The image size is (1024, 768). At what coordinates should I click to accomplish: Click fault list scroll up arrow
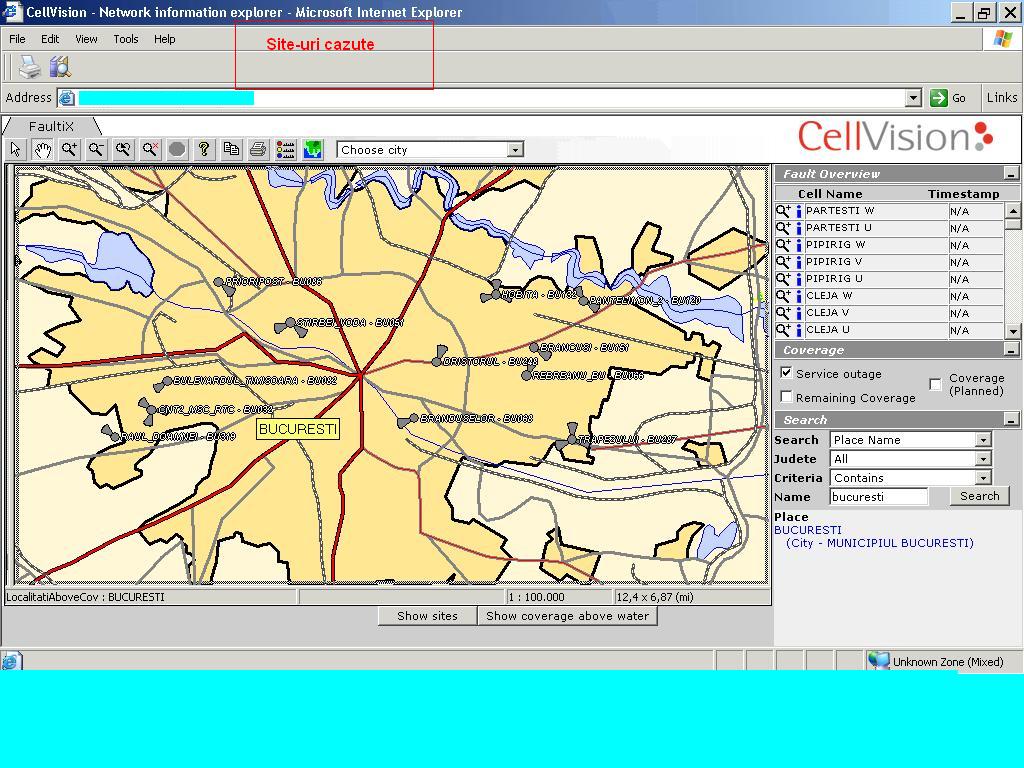pos(1012,210)
